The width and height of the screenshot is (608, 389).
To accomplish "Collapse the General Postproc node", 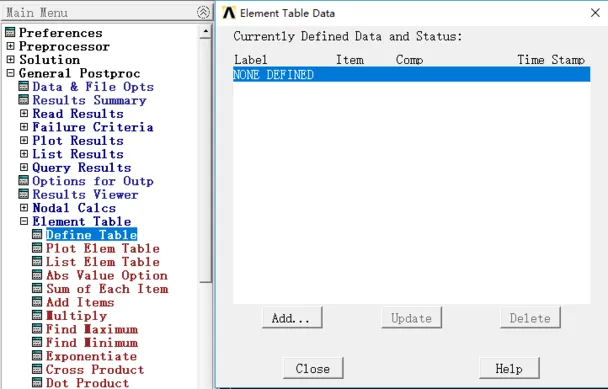I will click(x=10, y=73).
